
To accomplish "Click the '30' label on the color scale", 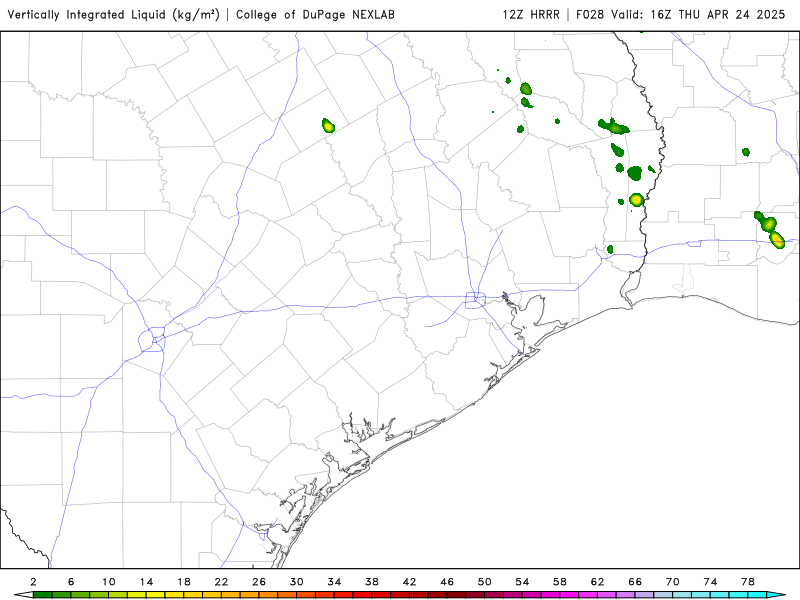I will [x=297, y=582].
